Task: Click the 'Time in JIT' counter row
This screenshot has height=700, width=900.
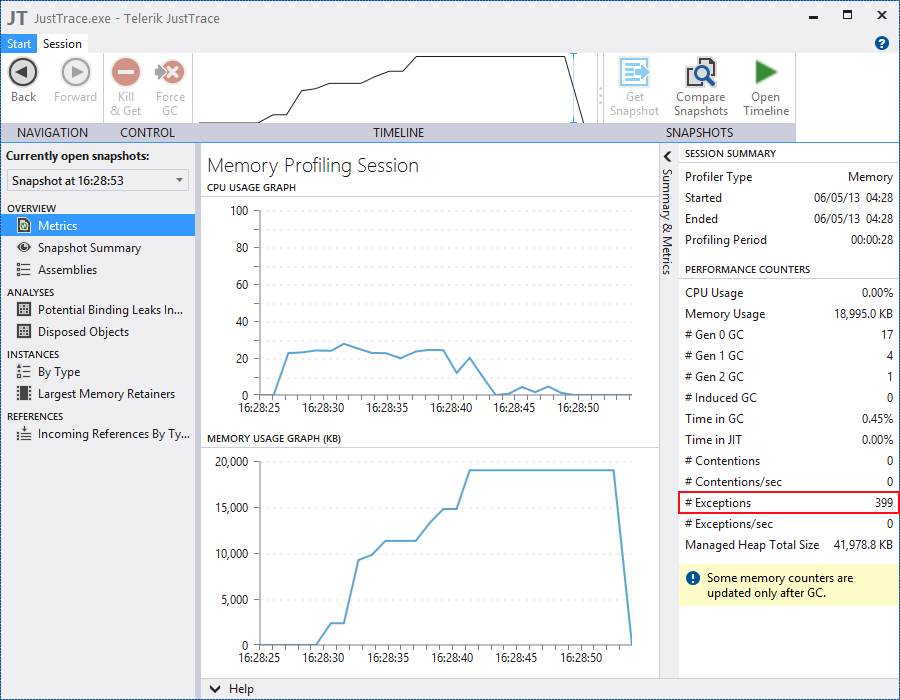Action: (x=789, y=440)
